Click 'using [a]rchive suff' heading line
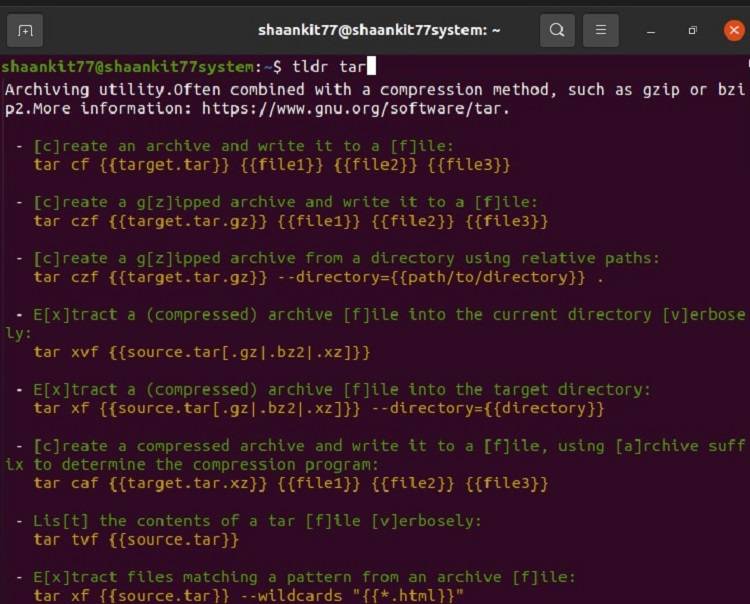 pyautogui.click(x=651, y=446)
